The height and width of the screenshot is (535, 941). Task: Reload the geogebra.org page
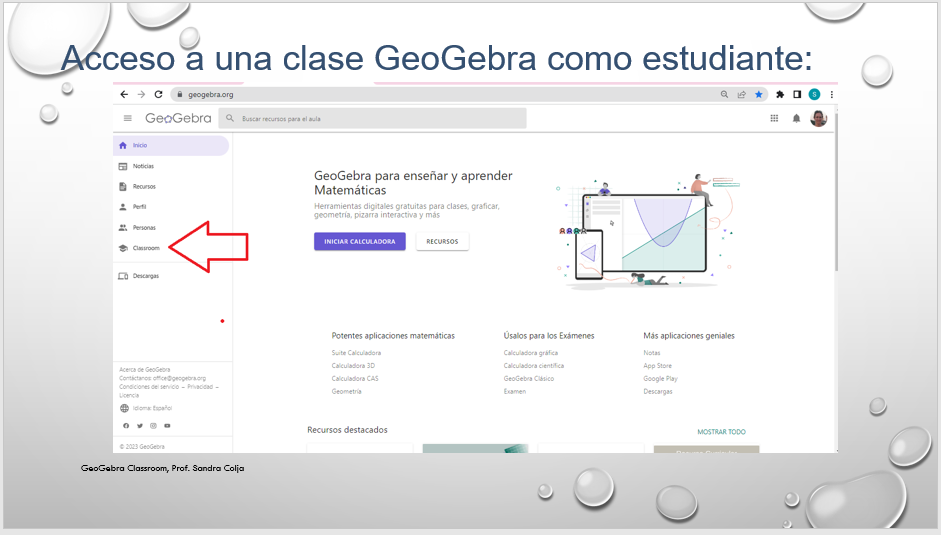[x=158, y=94]
